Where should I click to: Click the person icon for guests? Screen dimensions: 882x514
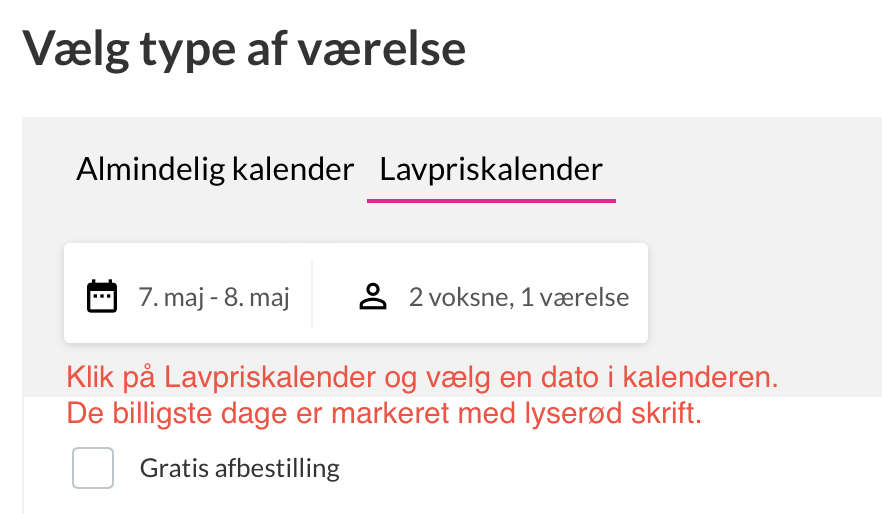(373, 296)
